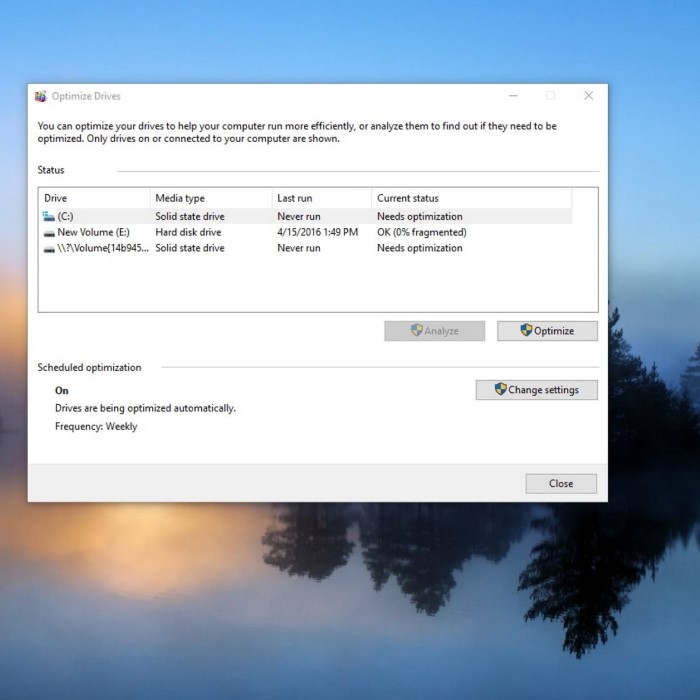
Task: Click Never run in the (C:) row
Action: pos(299,217)
